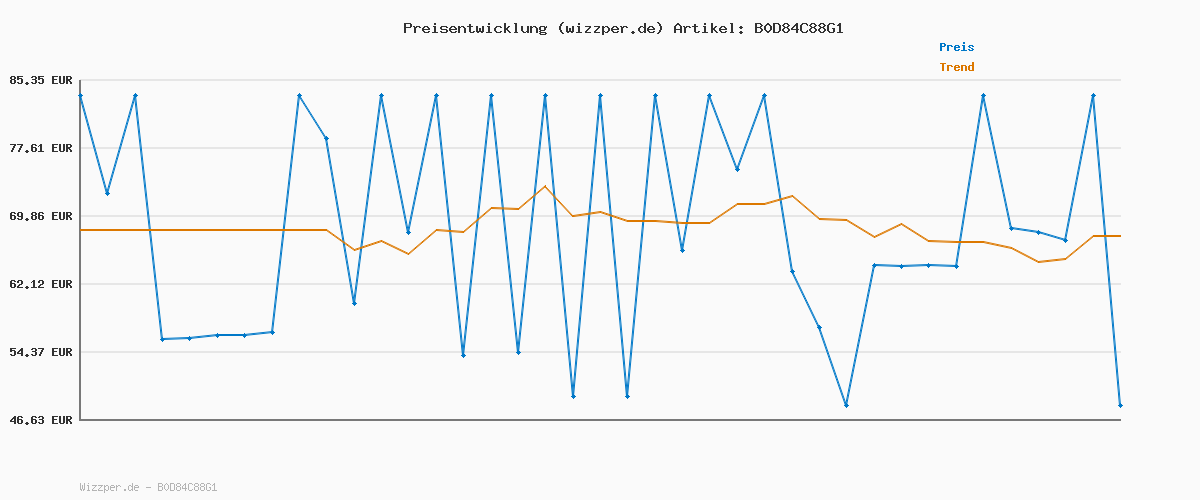Click the Preis legend label
Image resolution: width=1200 pixels, height=500 pixels.
coord(956,47)
